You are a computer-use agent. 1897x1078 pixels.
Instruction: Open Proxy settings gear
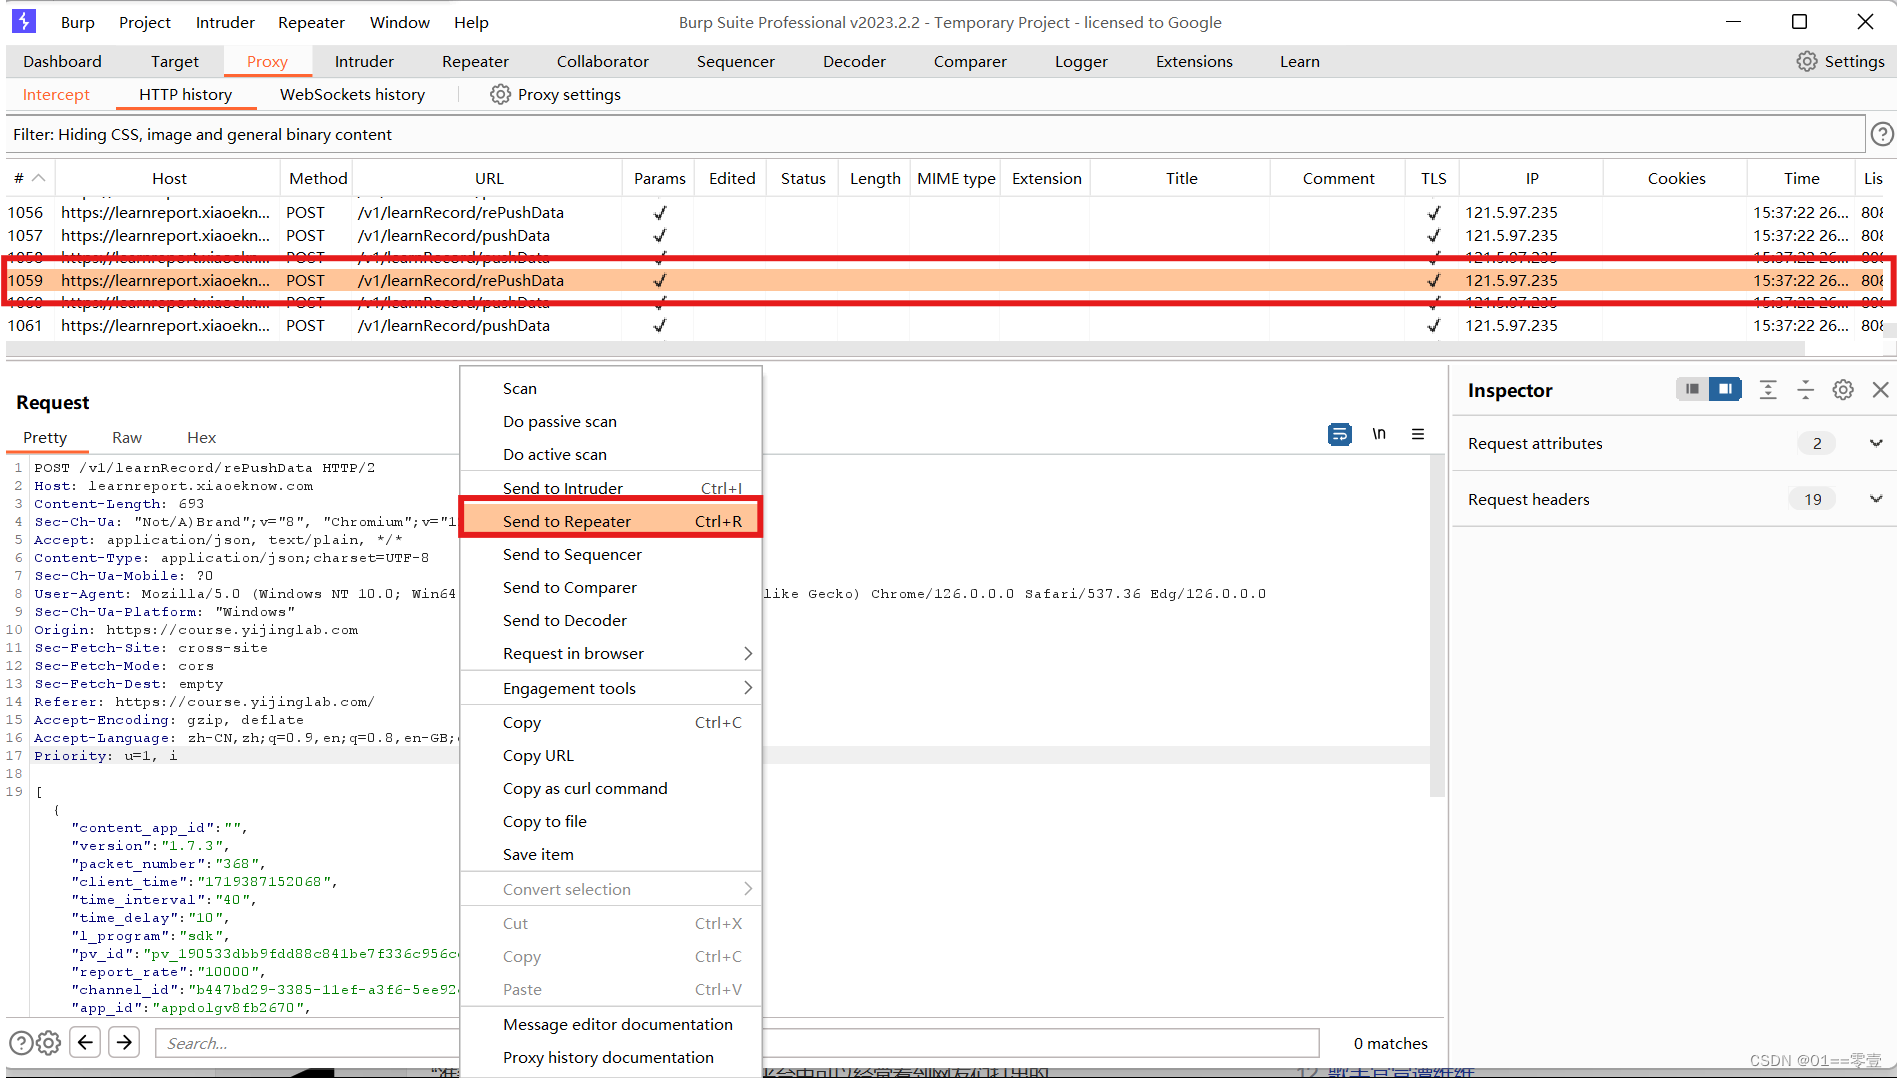[x=500, y=94]
